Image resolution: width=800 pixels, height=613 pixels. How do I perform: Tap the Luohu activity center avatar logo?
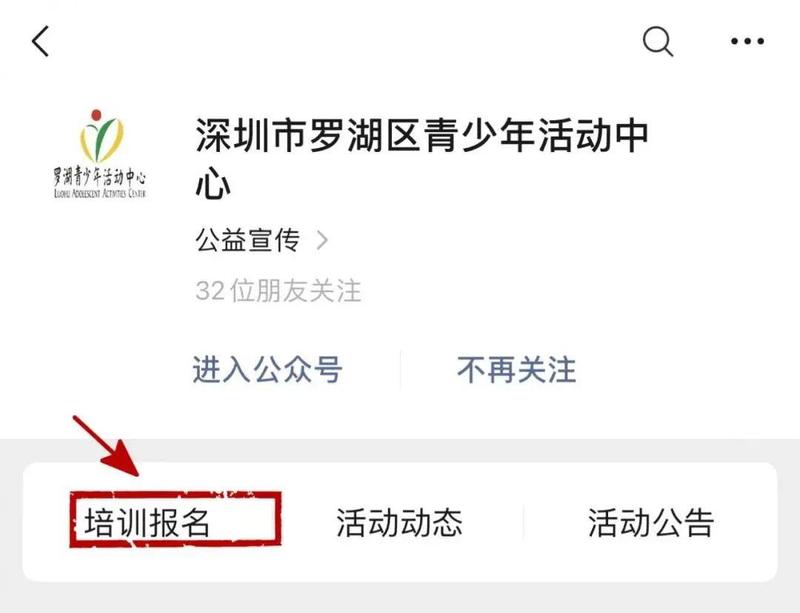point(100,154)
